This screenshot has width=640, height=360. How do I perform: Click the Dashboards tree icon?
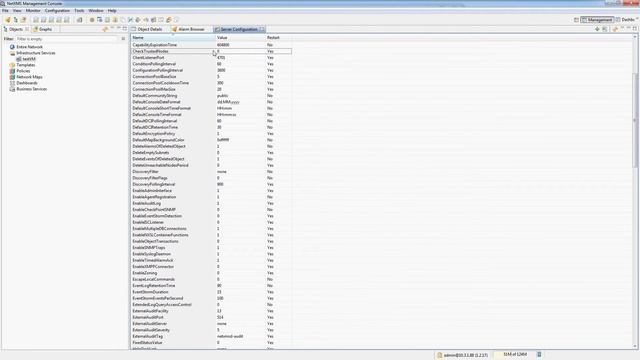[12, 83]
